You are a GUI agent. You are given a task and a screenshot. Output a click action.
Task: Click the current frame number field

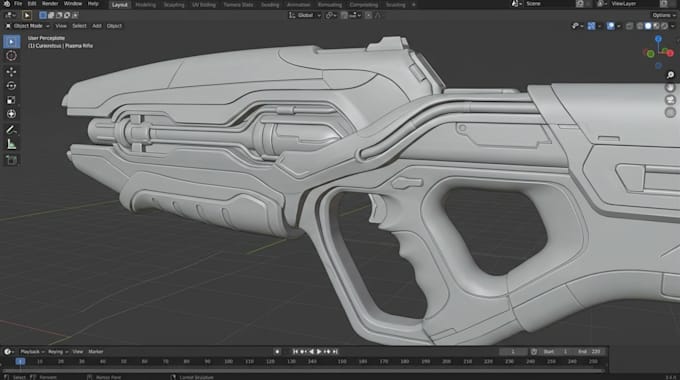(513, 352)
